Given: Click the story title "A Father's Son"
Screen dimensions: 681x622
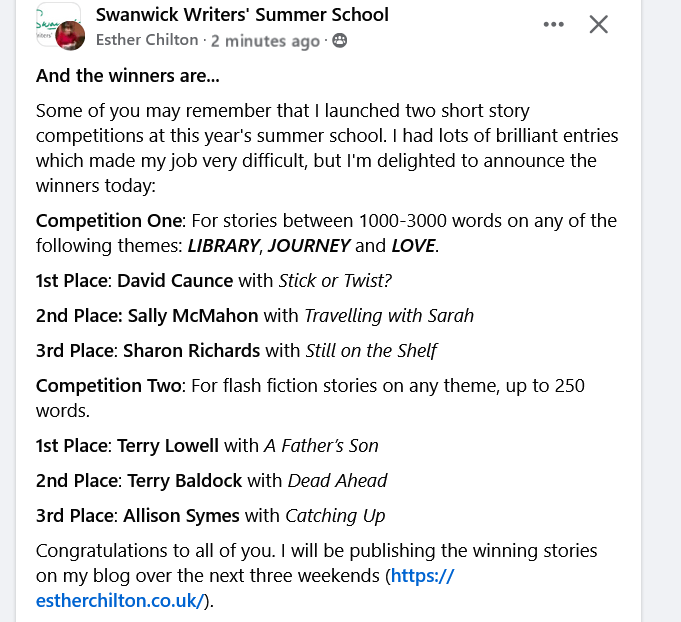Looking at the screenshot, I should coord(321,445).
